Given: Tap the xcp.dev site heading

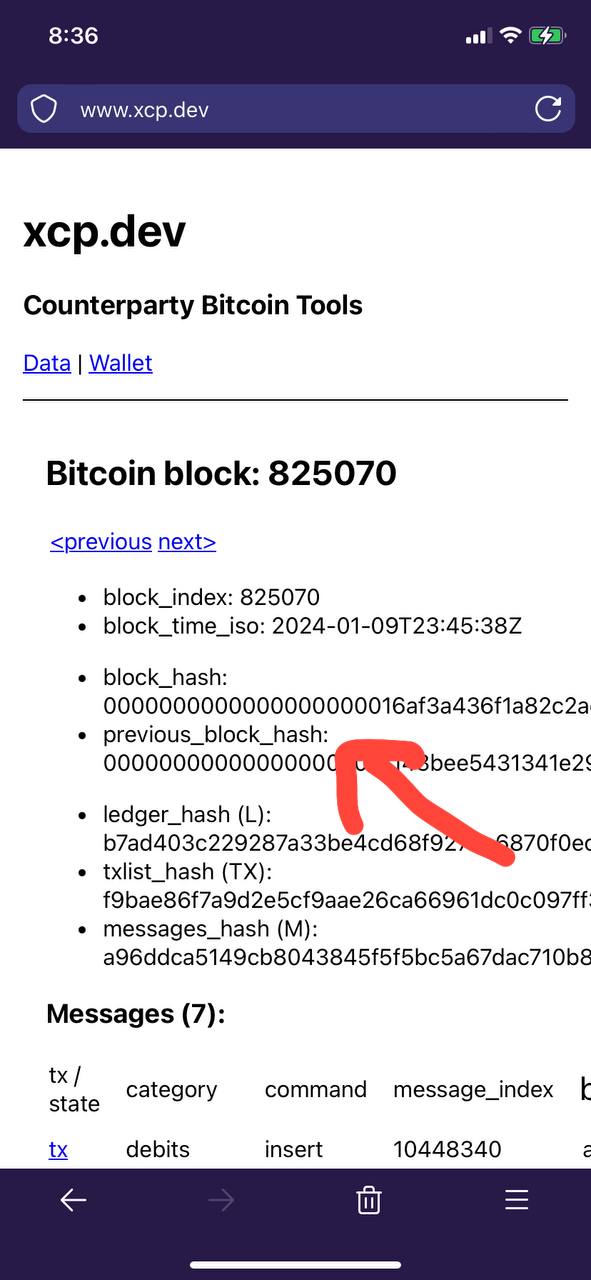Looking at the screenshot, I should pyautogui.click(x=105, y=232).
